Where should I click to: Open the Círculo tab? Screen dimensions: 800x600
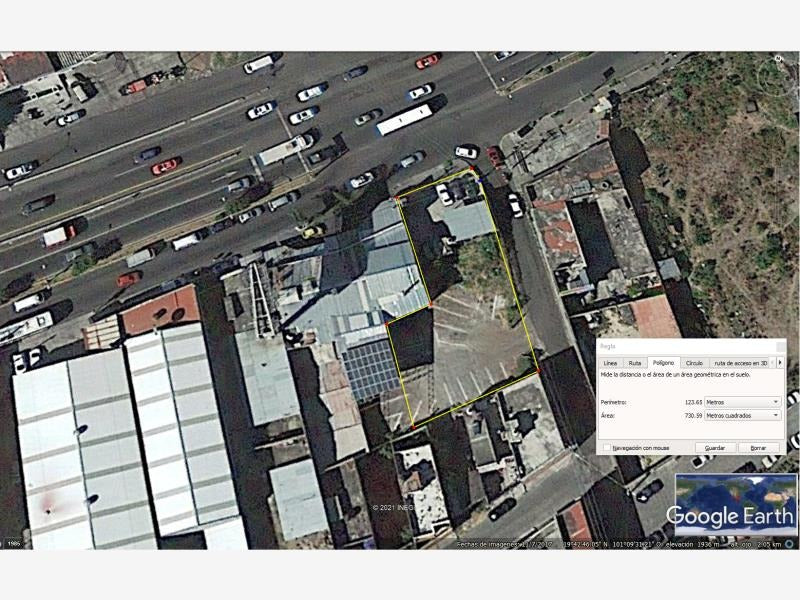click(x=694, y=363)
